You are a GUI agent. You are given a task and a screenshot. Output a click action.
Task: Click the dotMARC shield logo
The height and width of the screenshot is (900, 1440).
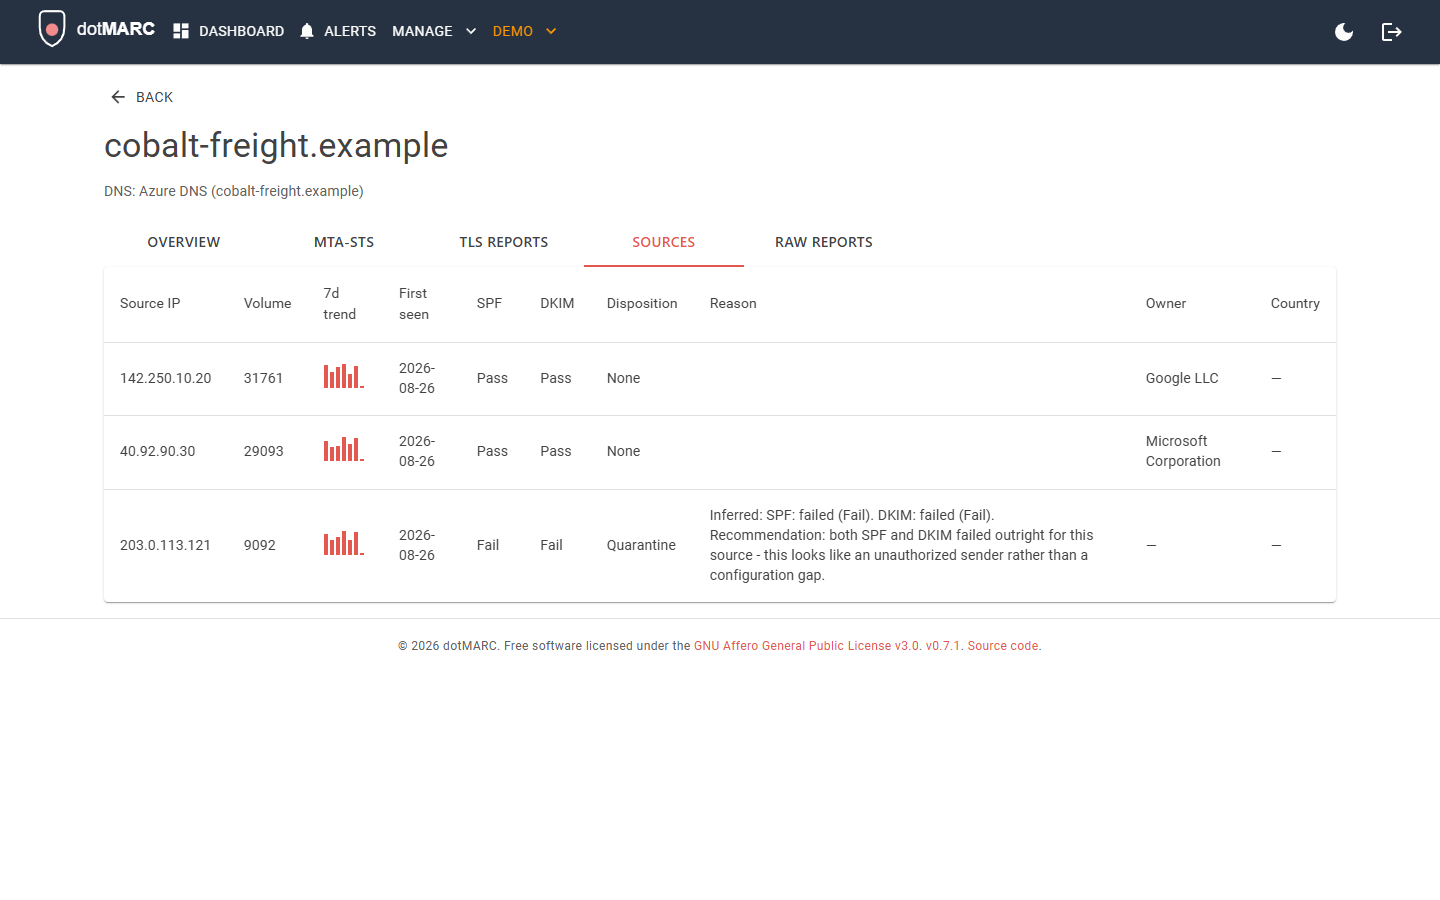pyautogui.click(x=52, y=29)
